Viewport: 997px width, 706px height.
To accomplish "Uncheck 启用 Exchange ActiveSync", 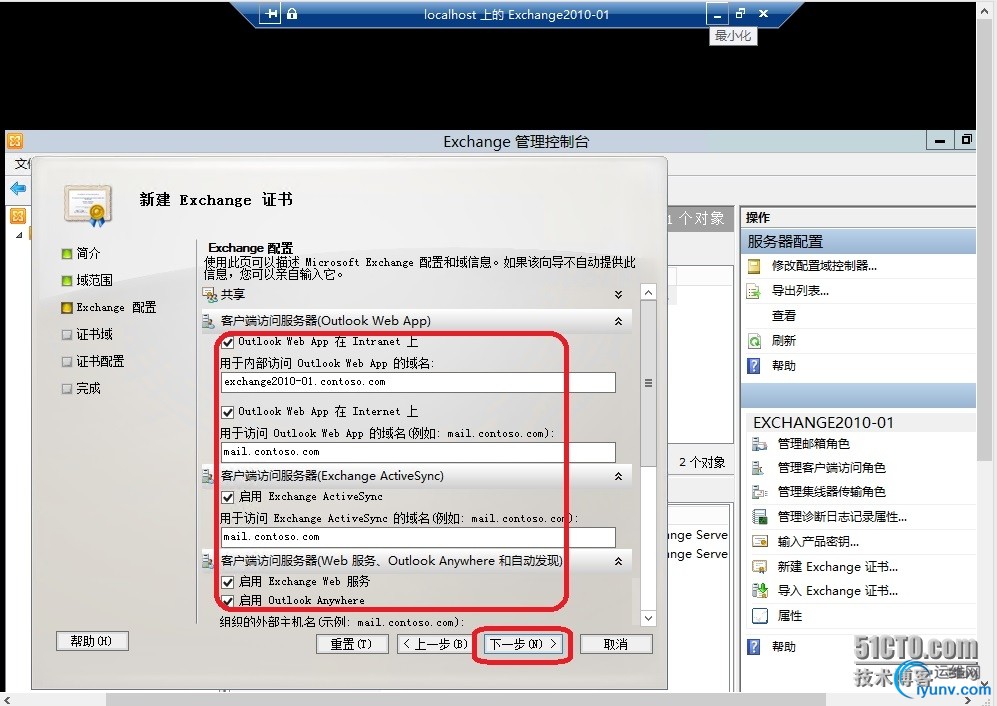I will point(228,497).
